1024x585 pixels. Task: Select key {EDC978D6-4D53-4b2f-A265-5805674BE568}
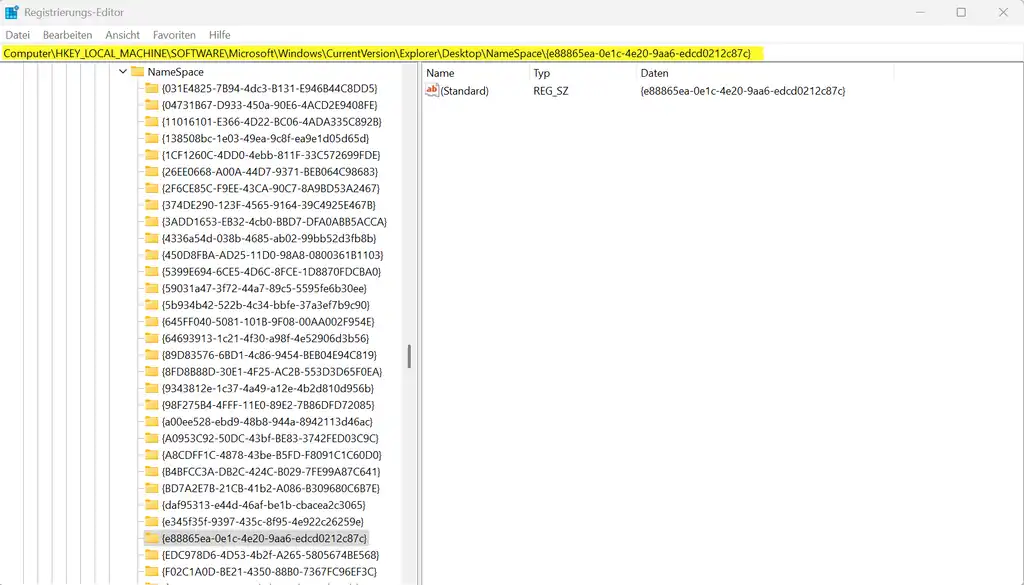(x=270, y=555)
